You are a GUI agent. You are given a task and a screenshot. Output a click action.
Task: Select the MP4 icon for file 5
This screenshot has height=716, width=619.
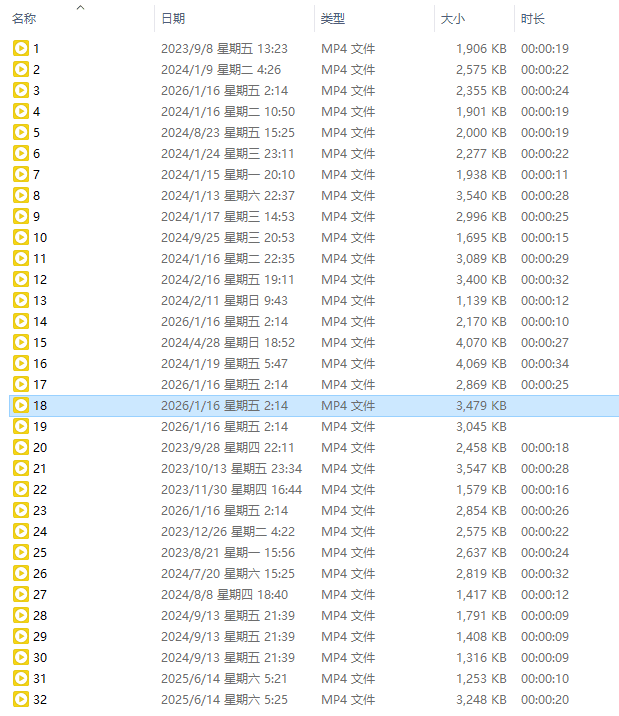20,132
